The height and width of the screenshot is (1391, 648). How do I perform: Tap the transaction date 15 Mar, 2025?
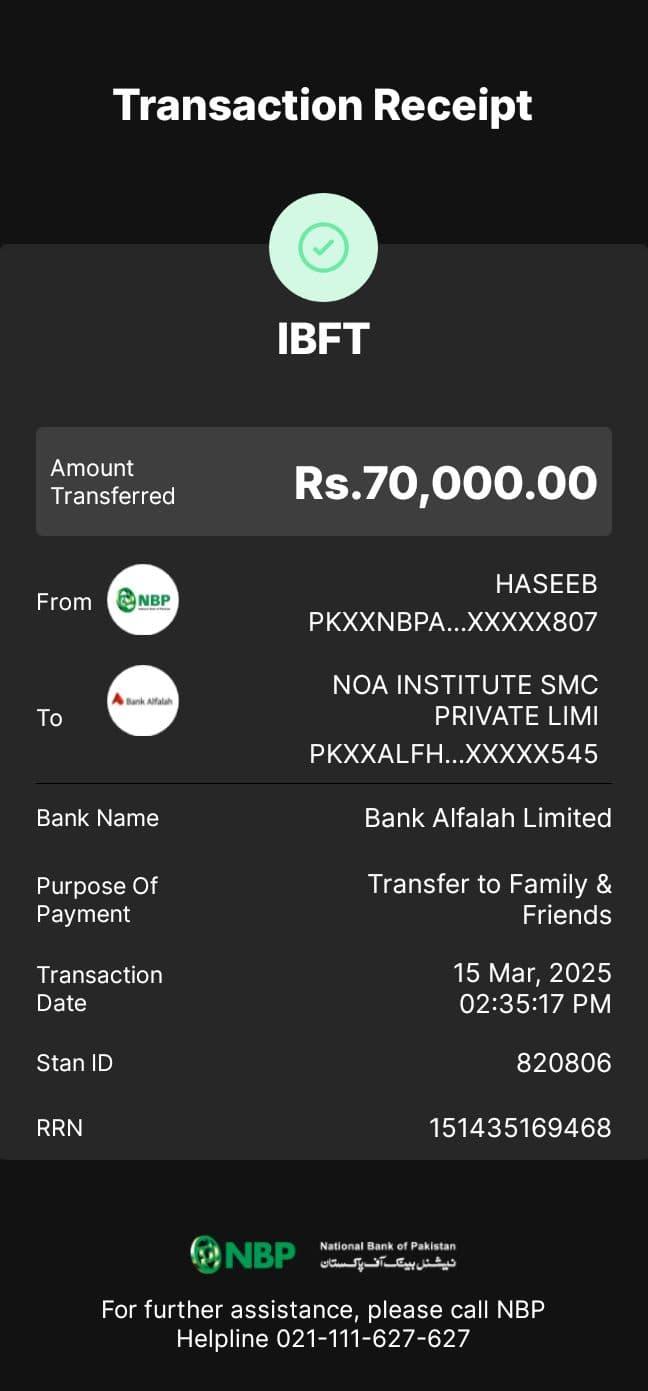[531, 973]
